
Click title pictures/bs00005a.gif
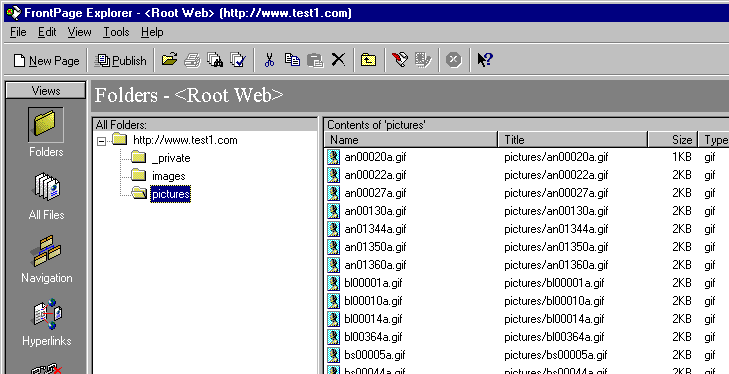(556, 355)
